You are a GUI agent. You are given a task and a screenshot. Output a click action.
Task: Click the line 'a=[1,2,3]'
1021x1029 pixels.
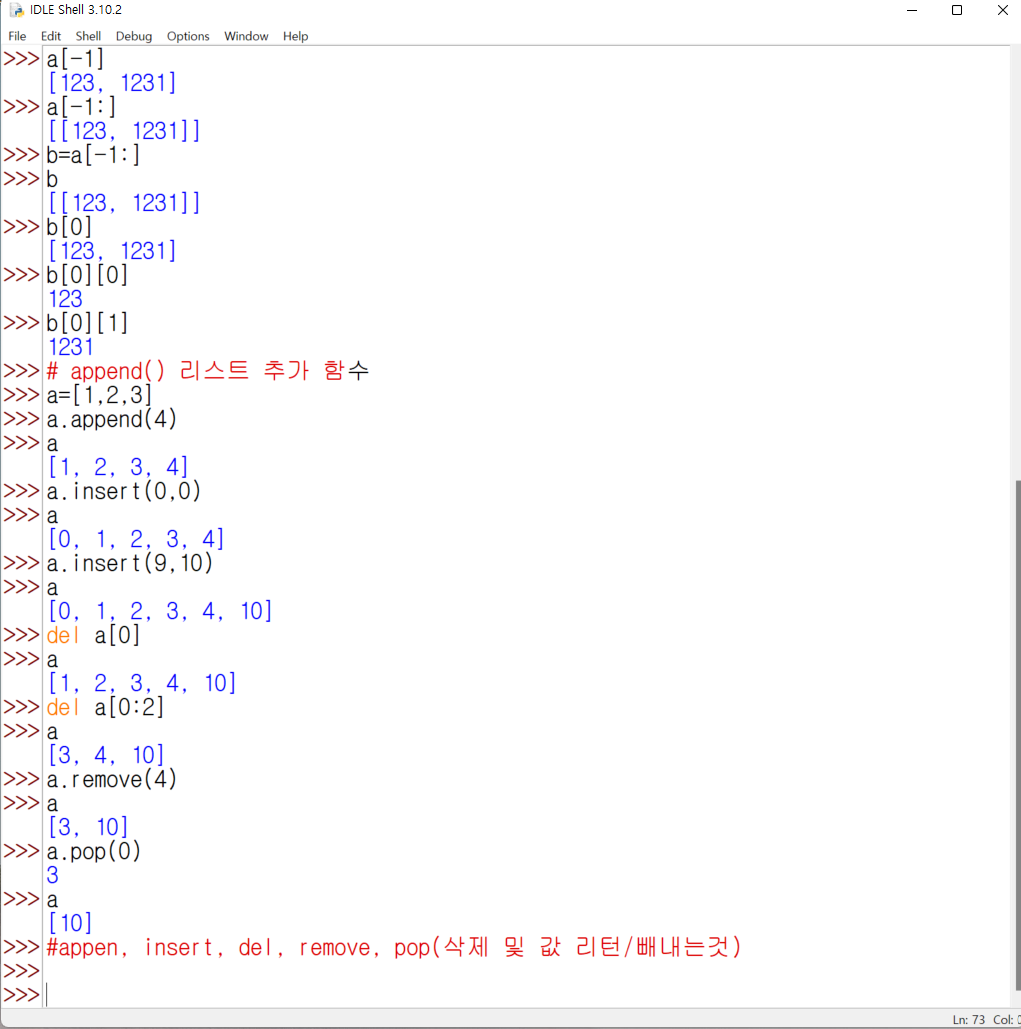99,395
